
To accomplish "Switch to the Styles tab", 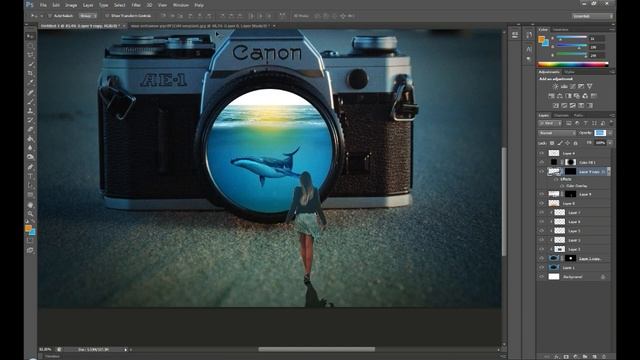I will (569, 72).
